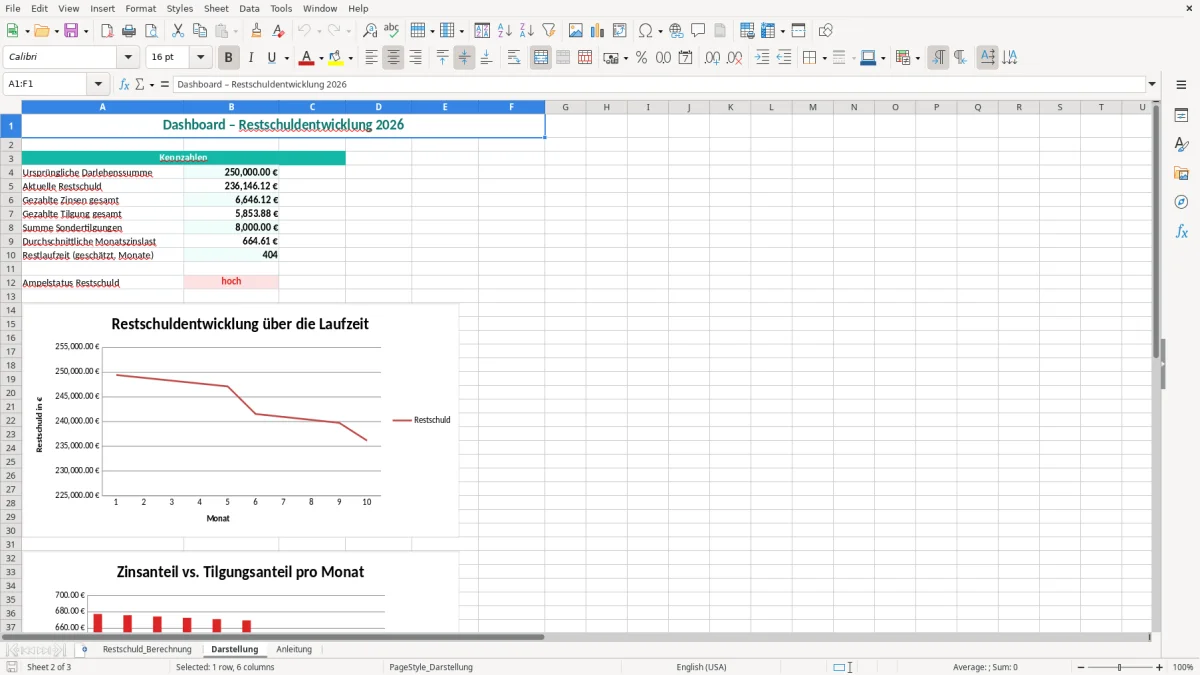Viewport: 1200px width, 675px height.
Task: Add a decimal place
Action: pyautogui.click(x=713, y=58)
